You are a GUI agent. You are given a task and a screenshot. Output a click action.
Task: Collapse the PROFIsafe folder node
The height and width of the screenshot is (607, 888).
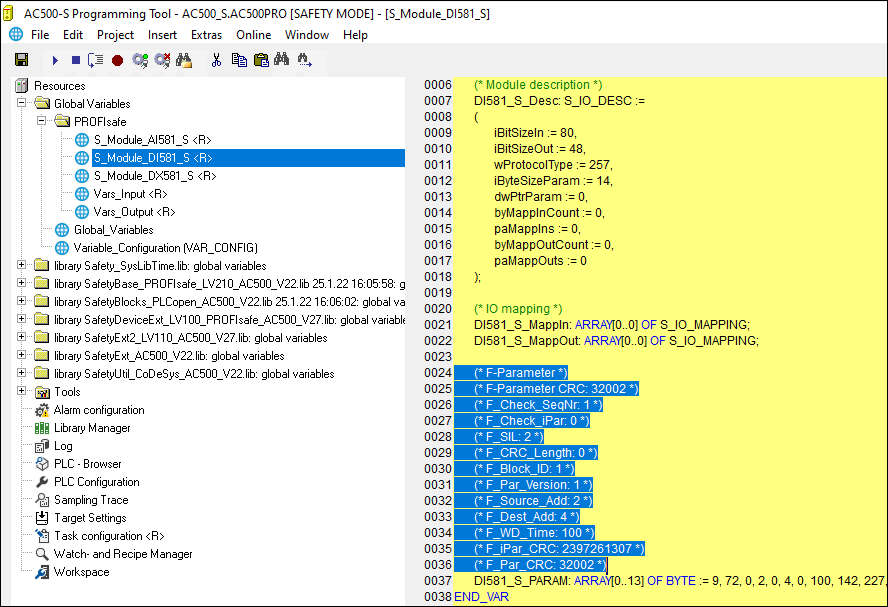click(41, 121)
